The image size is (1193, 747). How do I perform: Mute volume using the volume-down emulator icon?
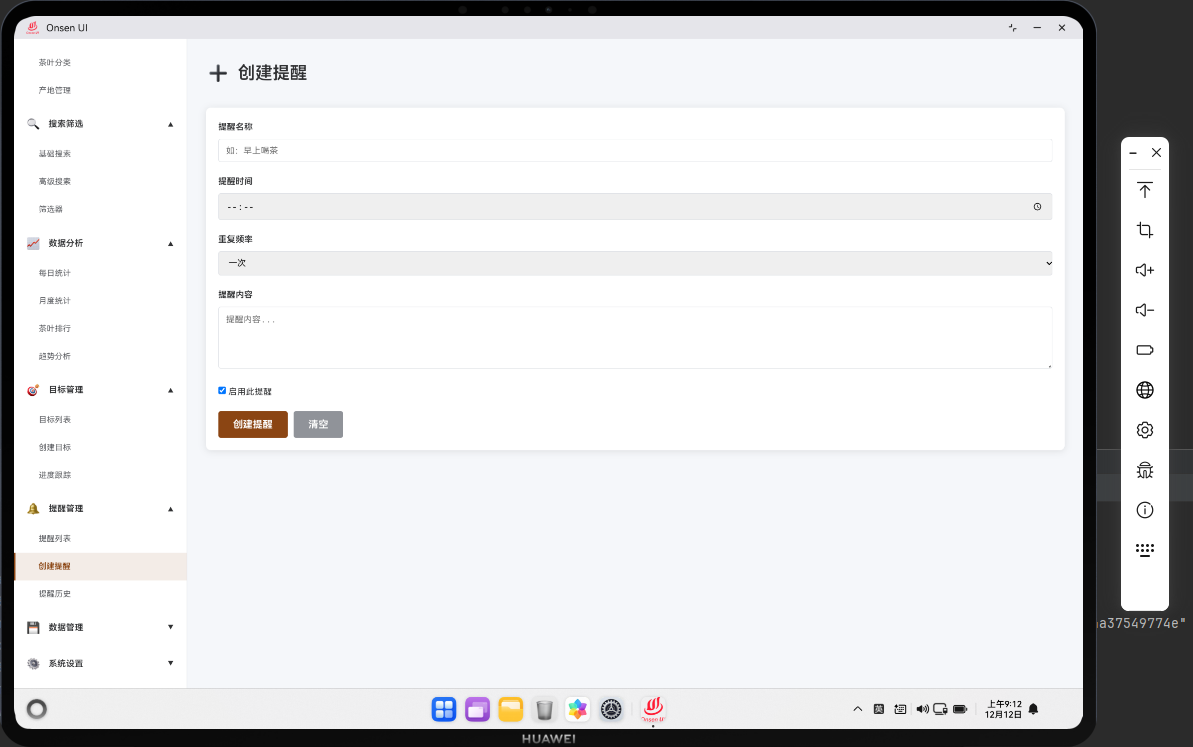(1144, 310)
